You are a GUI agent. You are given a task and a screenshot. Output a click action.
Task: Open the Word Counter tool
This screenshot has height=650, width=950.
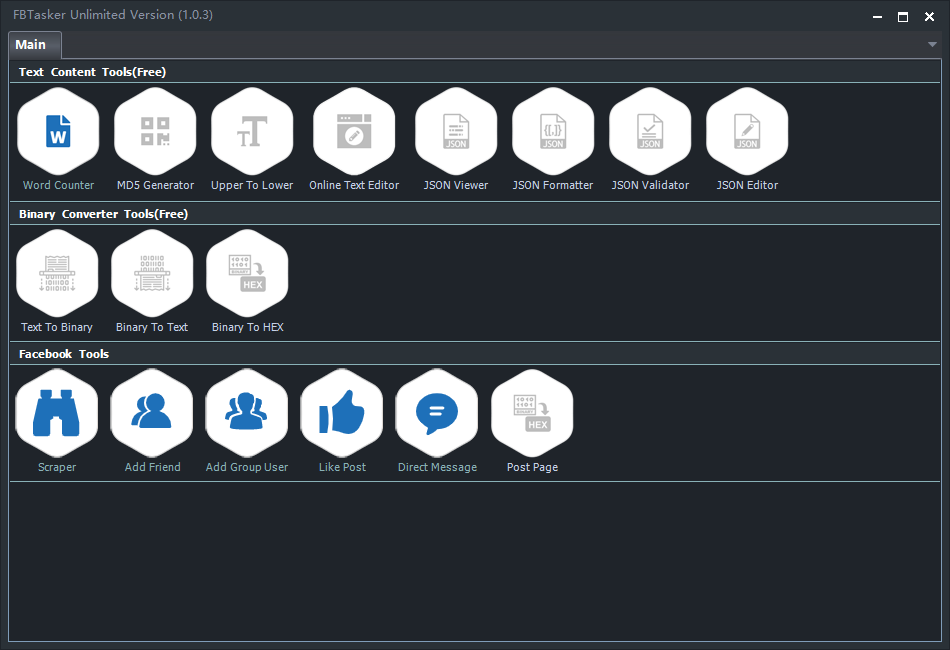(58, 131)
